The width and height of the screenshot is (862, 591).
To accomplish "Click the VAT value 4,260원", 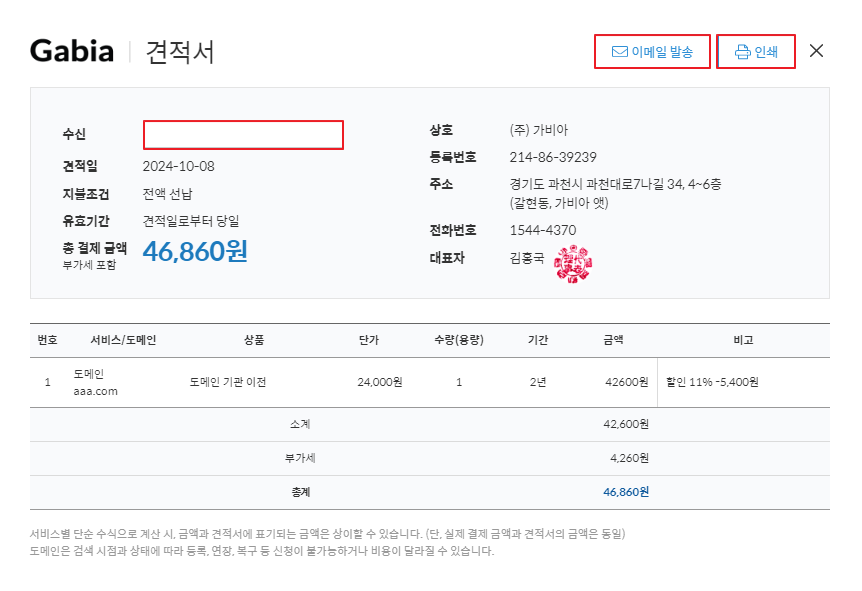I will coord(629,459).
